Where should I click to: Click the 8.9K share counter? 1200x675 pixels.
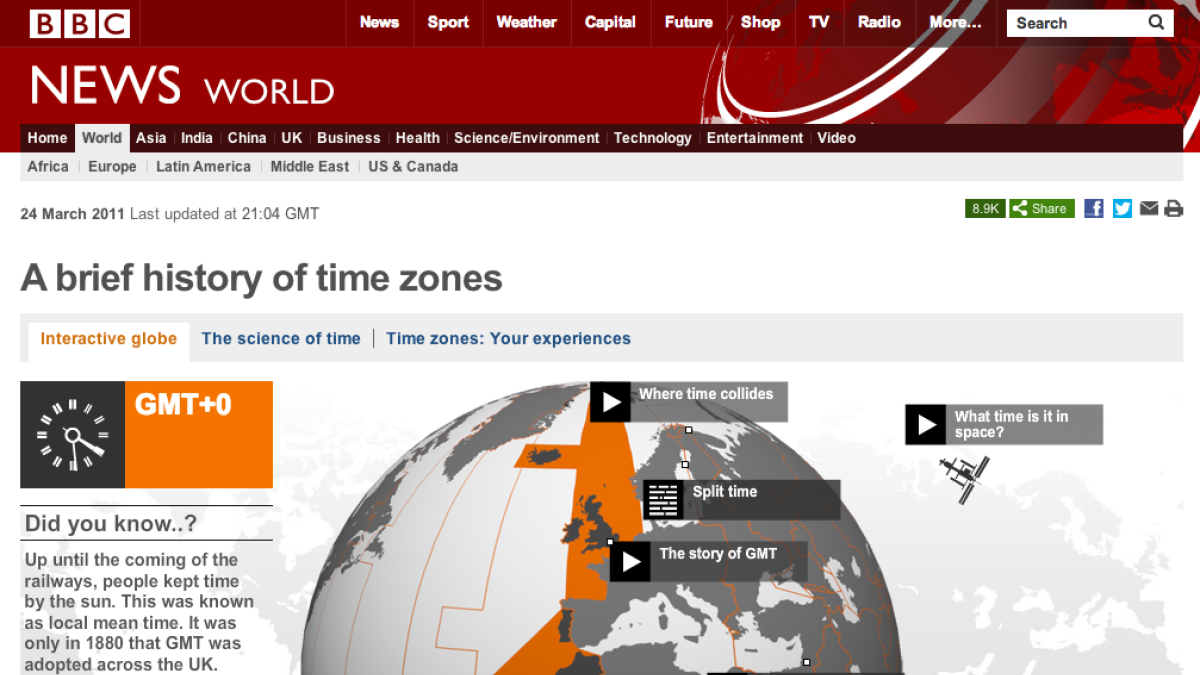coord(984,208)
